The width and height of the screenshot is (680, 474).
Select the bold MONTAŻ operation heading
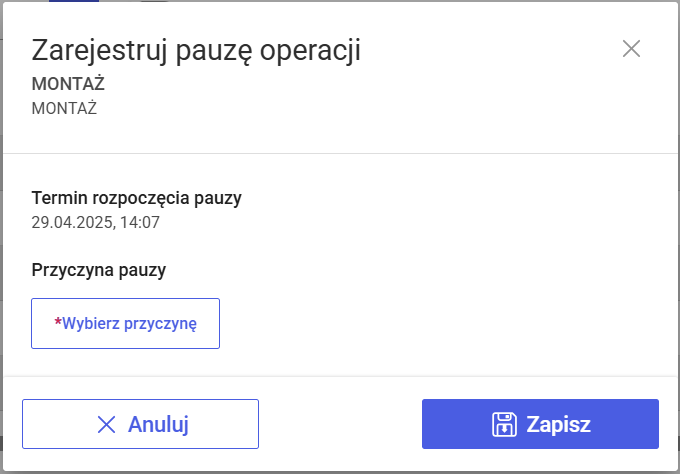(x=68, y=83)
